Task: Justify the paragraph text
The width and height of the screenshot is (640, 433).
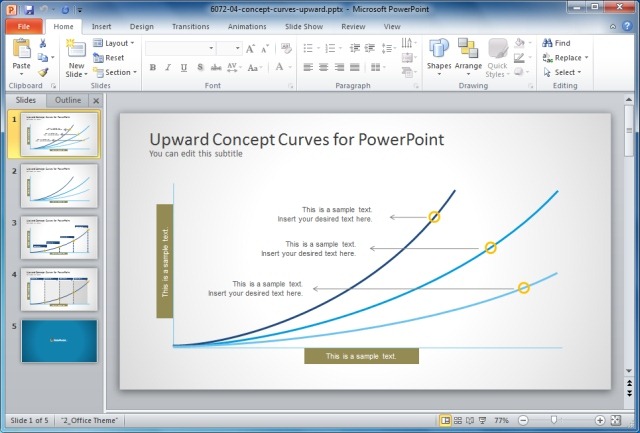Action: pos(355,67)
